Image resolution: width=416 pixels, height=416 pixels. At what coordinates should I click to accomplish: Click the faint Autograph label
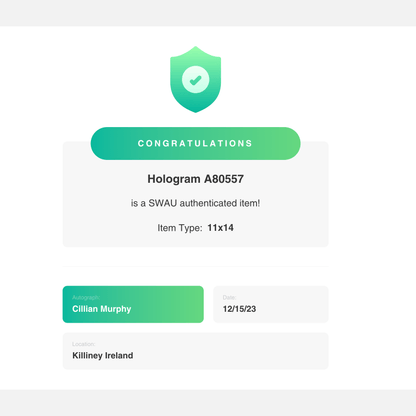click(86, 297)
